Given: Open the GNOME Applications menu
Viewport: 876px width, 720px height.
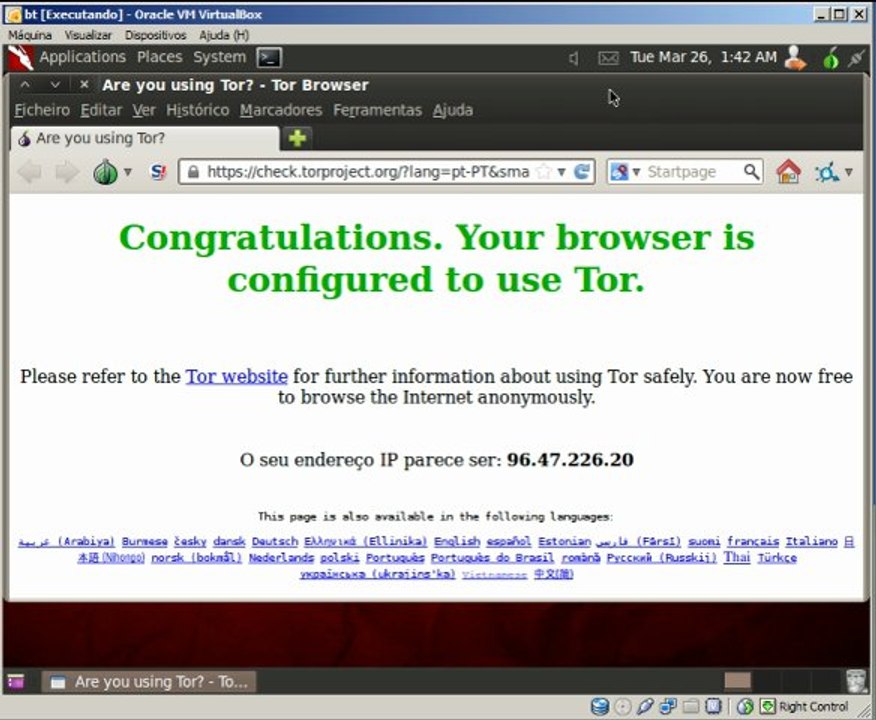Looking at the screenshot, I should 83,57.
